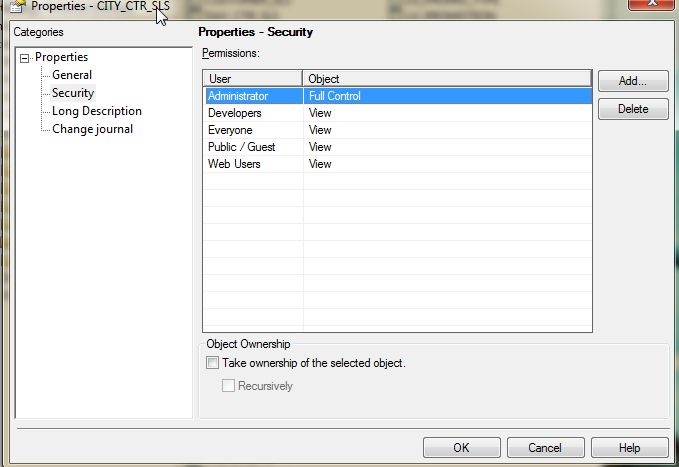Sort the list by the Object column header
Screen dimensions: 679x467
(447, 79)
